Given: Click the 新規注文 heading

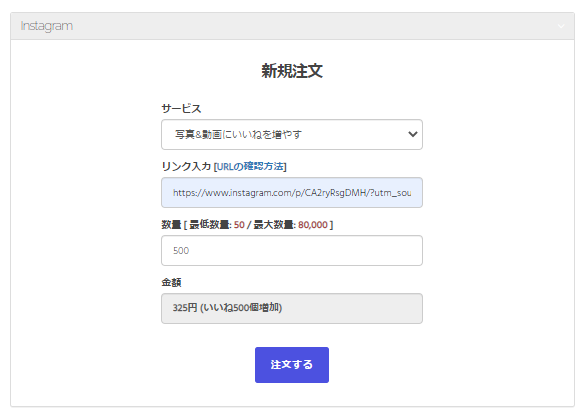Looking at the screenshot, I should coord(292,71).
